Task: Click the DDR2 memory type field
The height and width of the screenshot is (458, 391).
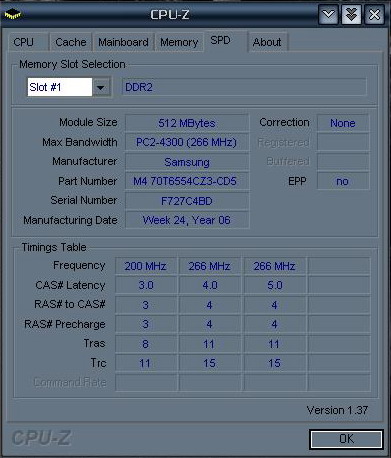Action: [244, 87]
